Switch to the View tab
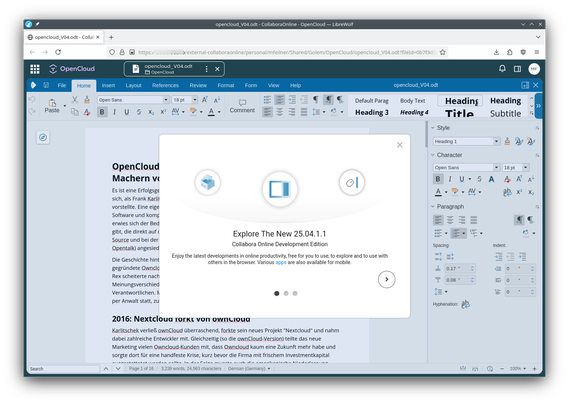 click(274, 85)
